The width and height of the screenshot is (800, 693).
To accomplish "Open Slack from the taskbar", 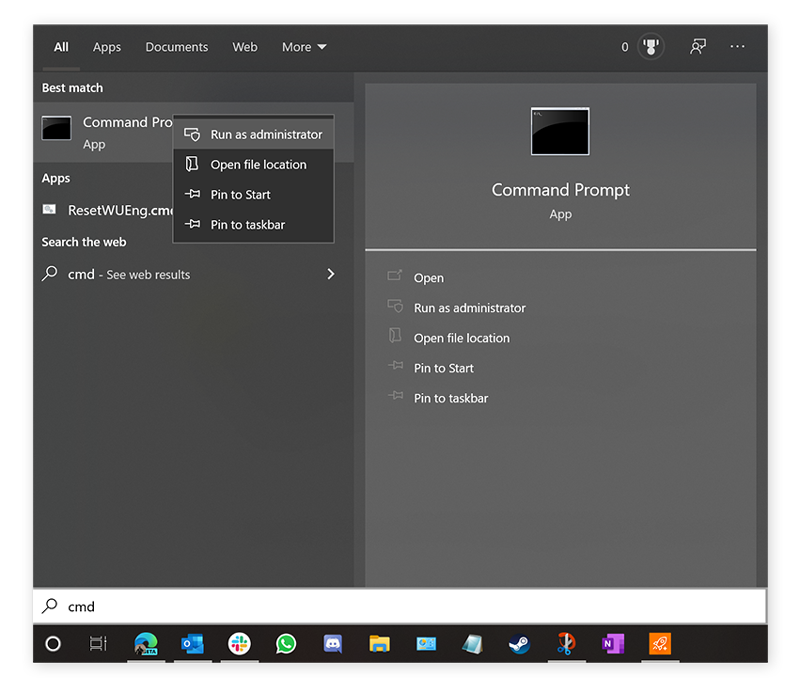I will 239,645.
